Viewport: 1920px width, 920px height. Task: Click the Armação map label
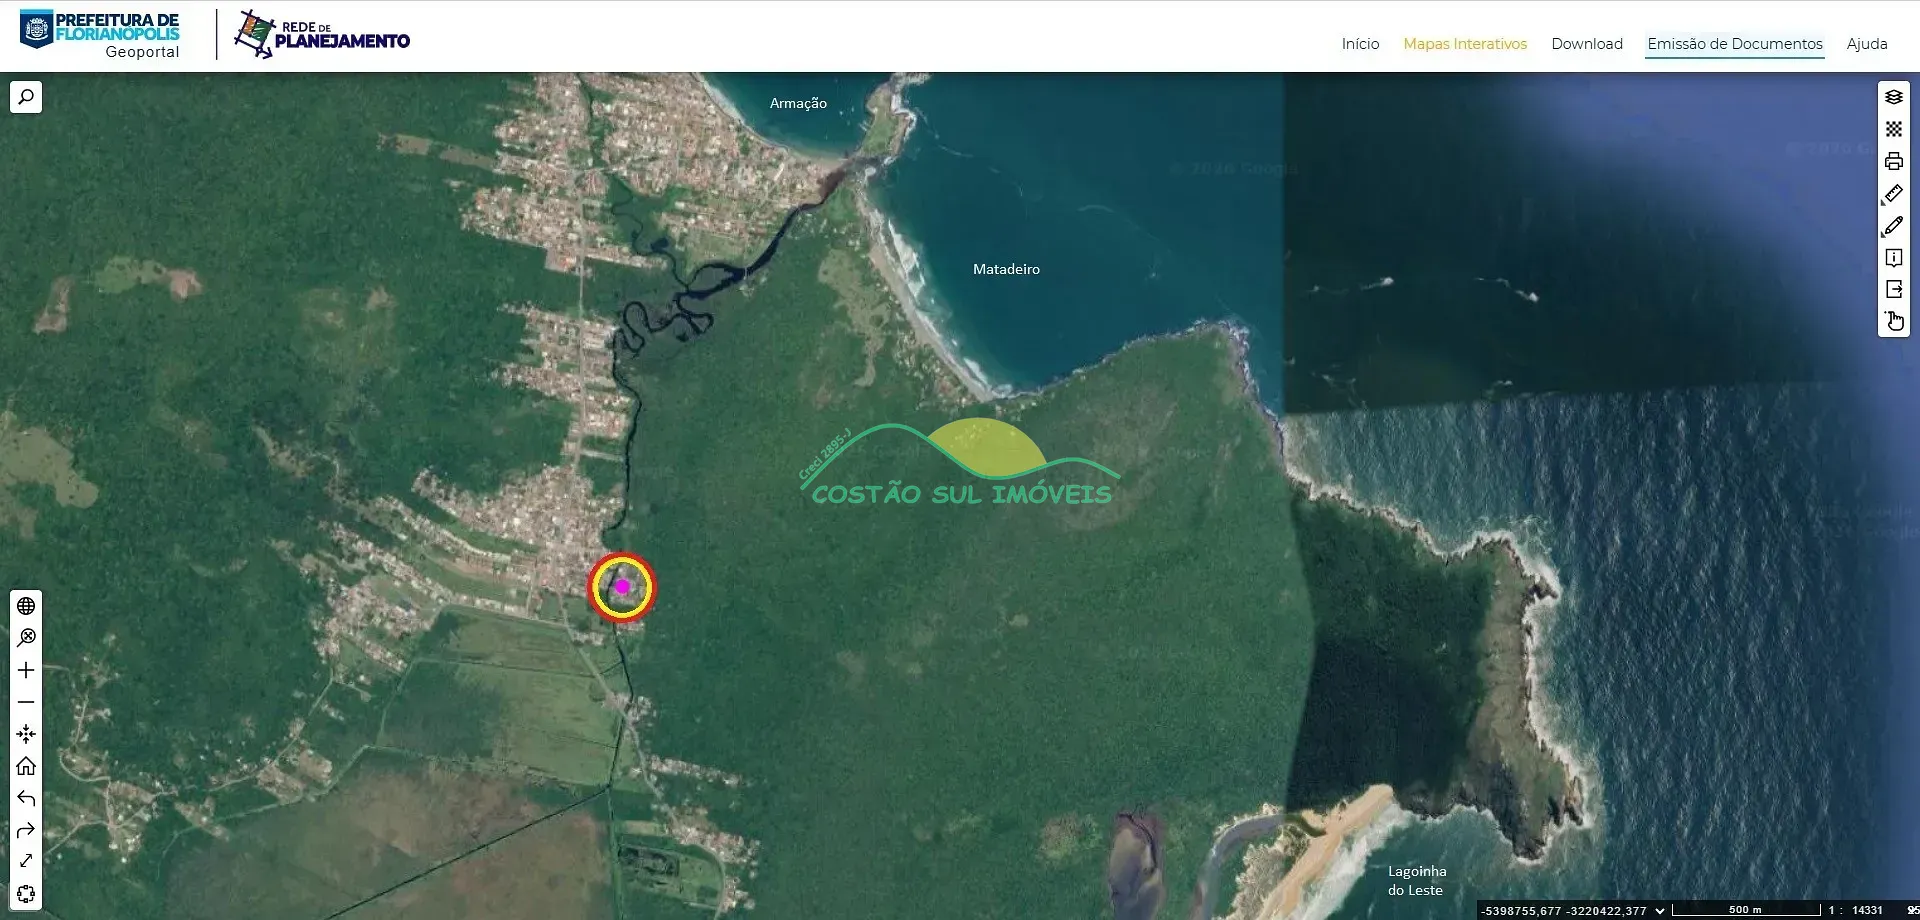[798, 103]
